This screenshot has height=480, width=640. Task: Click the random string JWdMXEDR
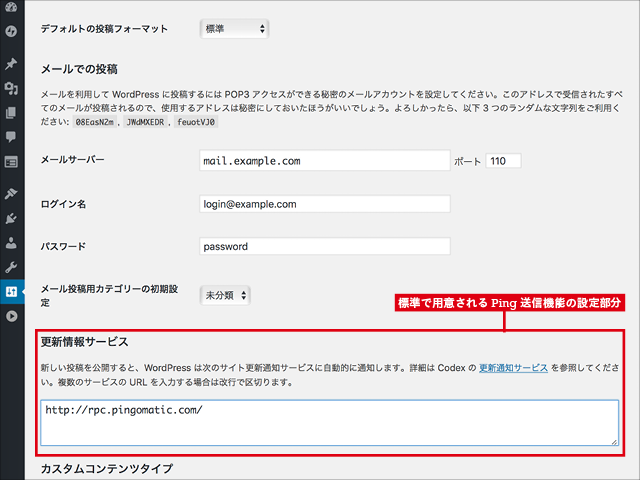[145, 122]
